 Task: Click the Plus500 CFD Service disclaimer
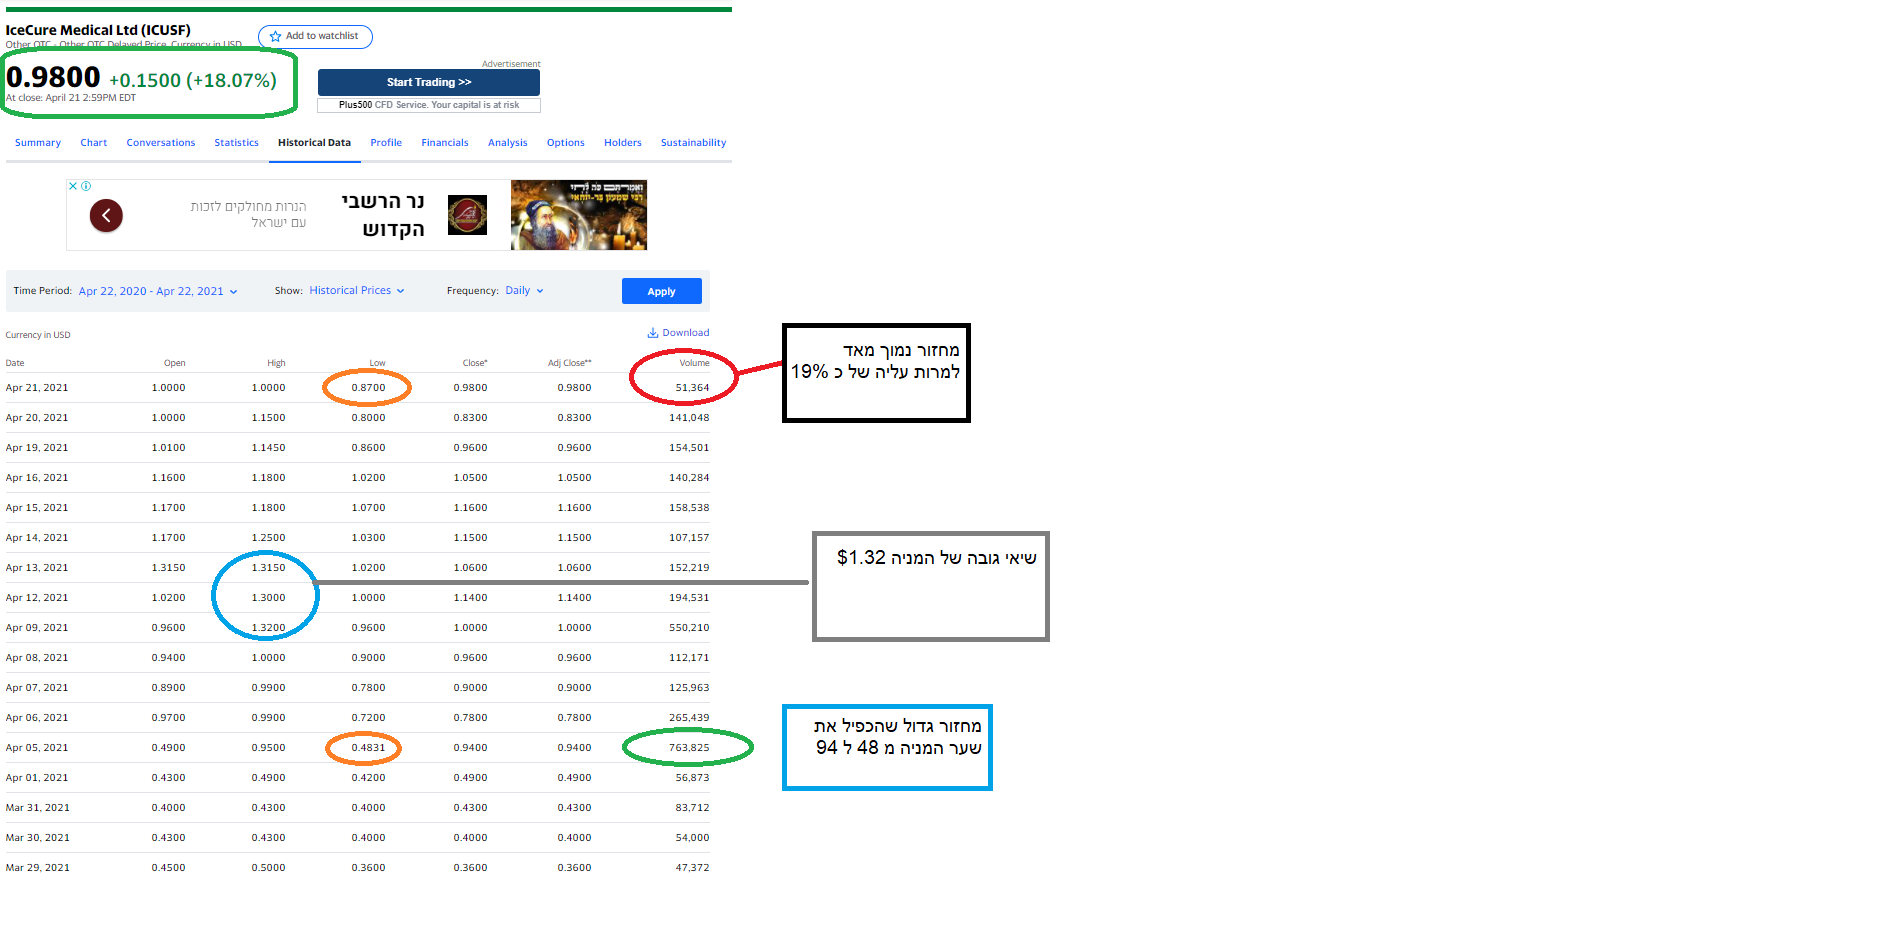pos(429,105)
